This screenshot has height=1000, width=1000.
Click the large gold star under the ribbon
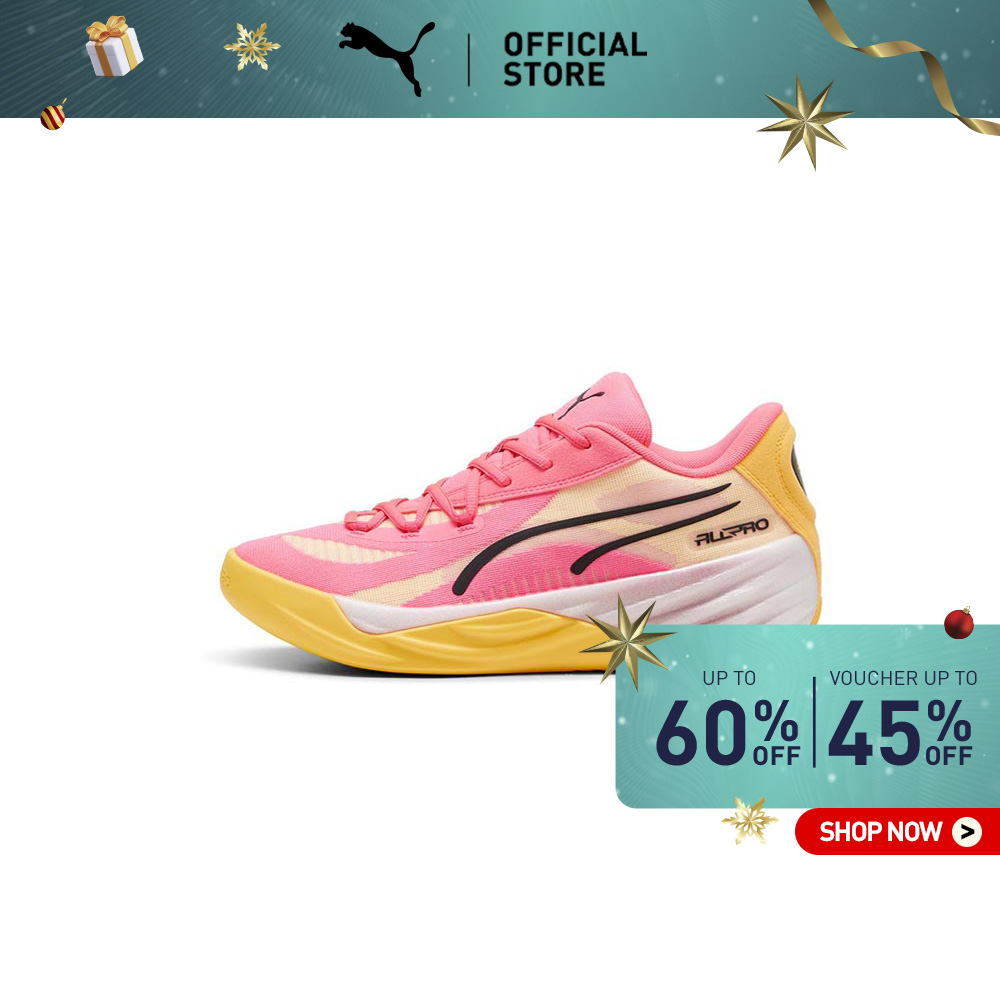(x=805, y=121)
